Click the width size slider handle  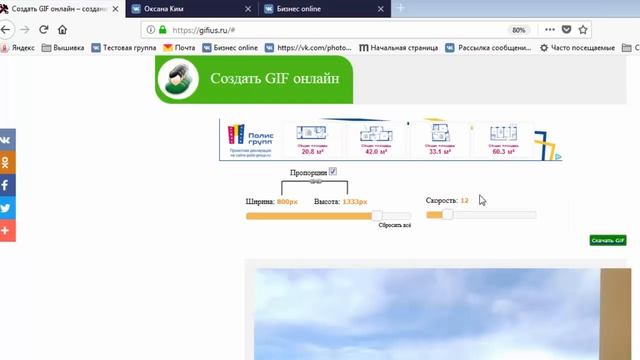click(x=377, y=216)
